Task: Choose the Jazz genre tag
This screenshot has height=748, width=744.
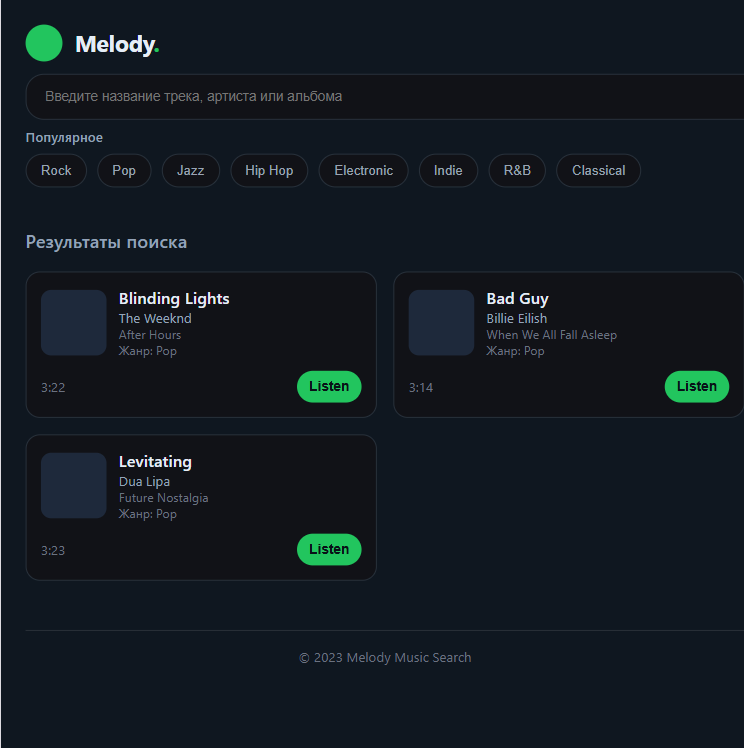Action: (190, 170)
